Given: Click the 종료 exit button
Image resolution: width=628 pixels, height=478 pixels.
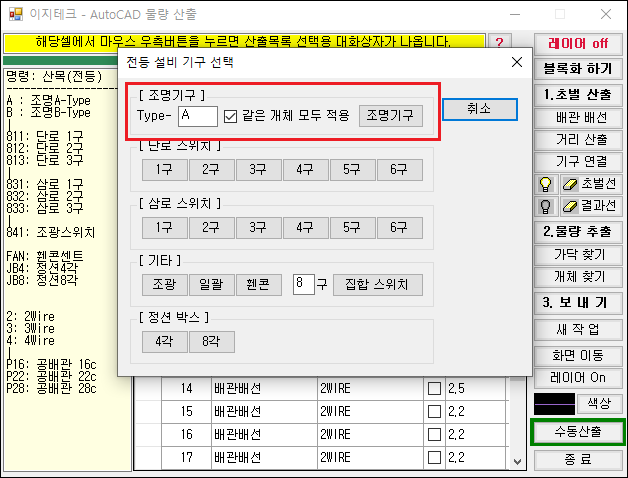Looking at the screenshot, I should coord(578,460).
